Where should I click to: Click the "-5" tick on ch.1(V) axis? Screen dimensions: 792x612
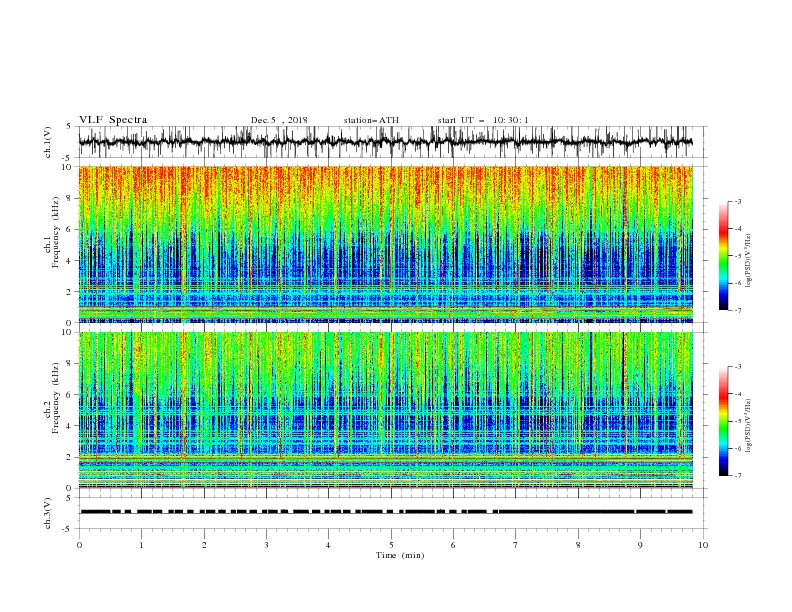[x=67, y=158]
